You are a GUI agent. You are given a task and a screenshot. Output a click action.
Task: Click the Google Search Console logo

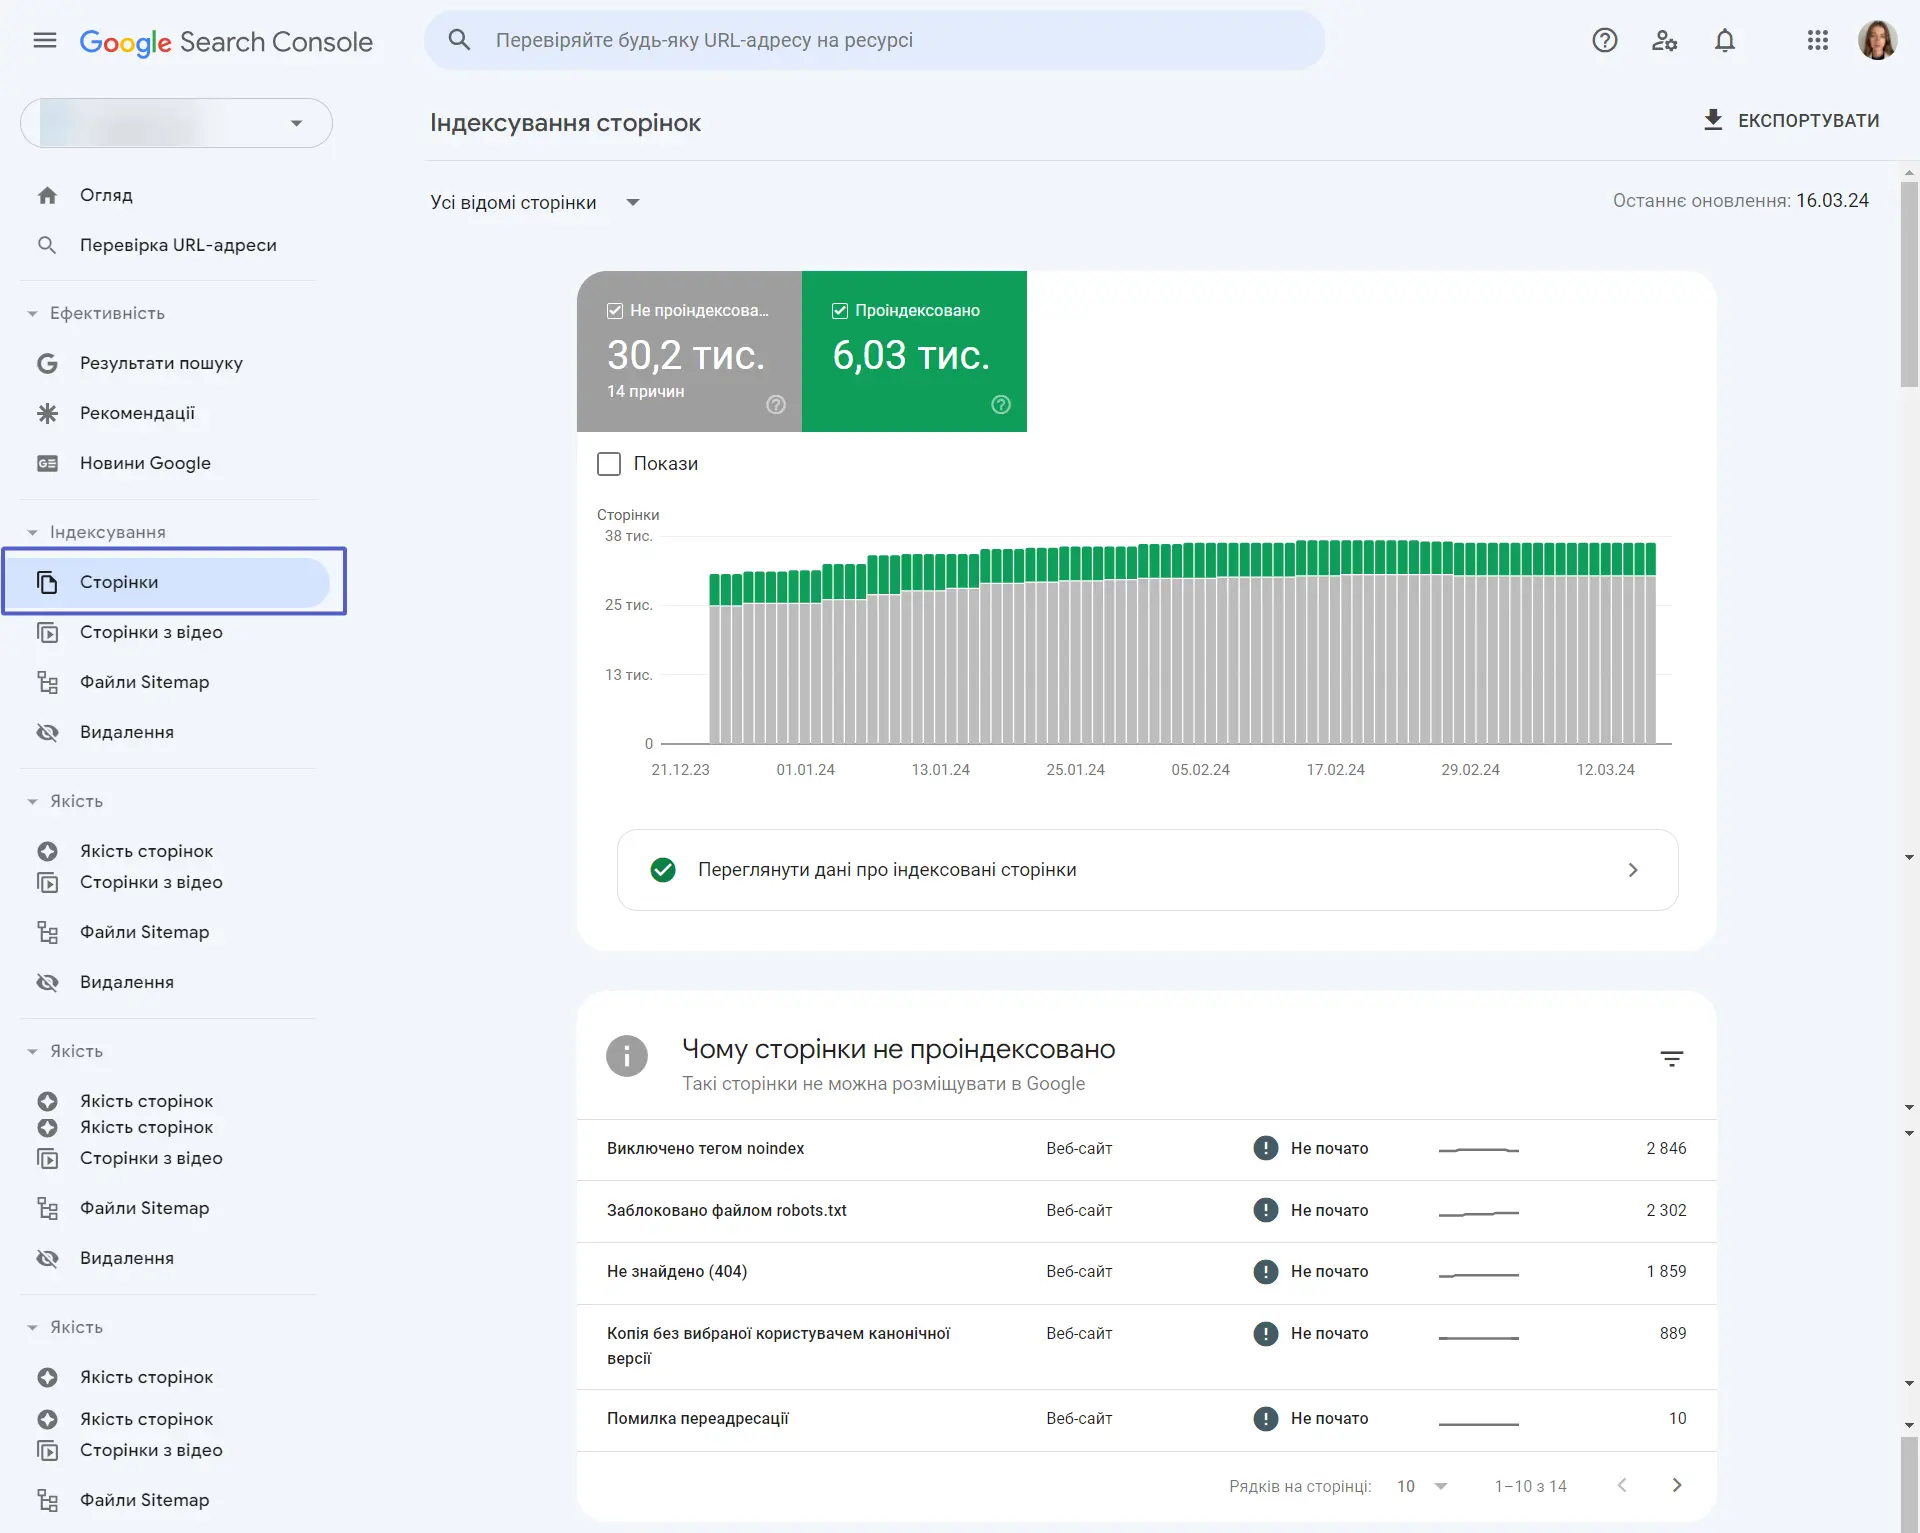click(226, 41)
